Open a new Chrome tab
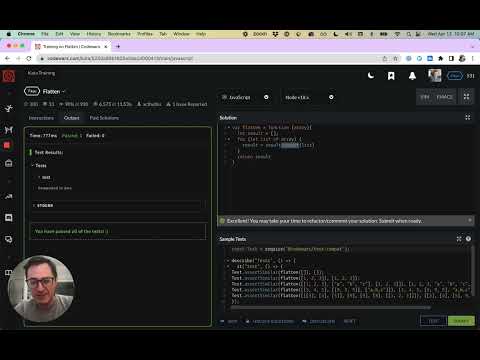Image resolution: width=480 pixels, height=360 pixels. [x=118, y=46]
